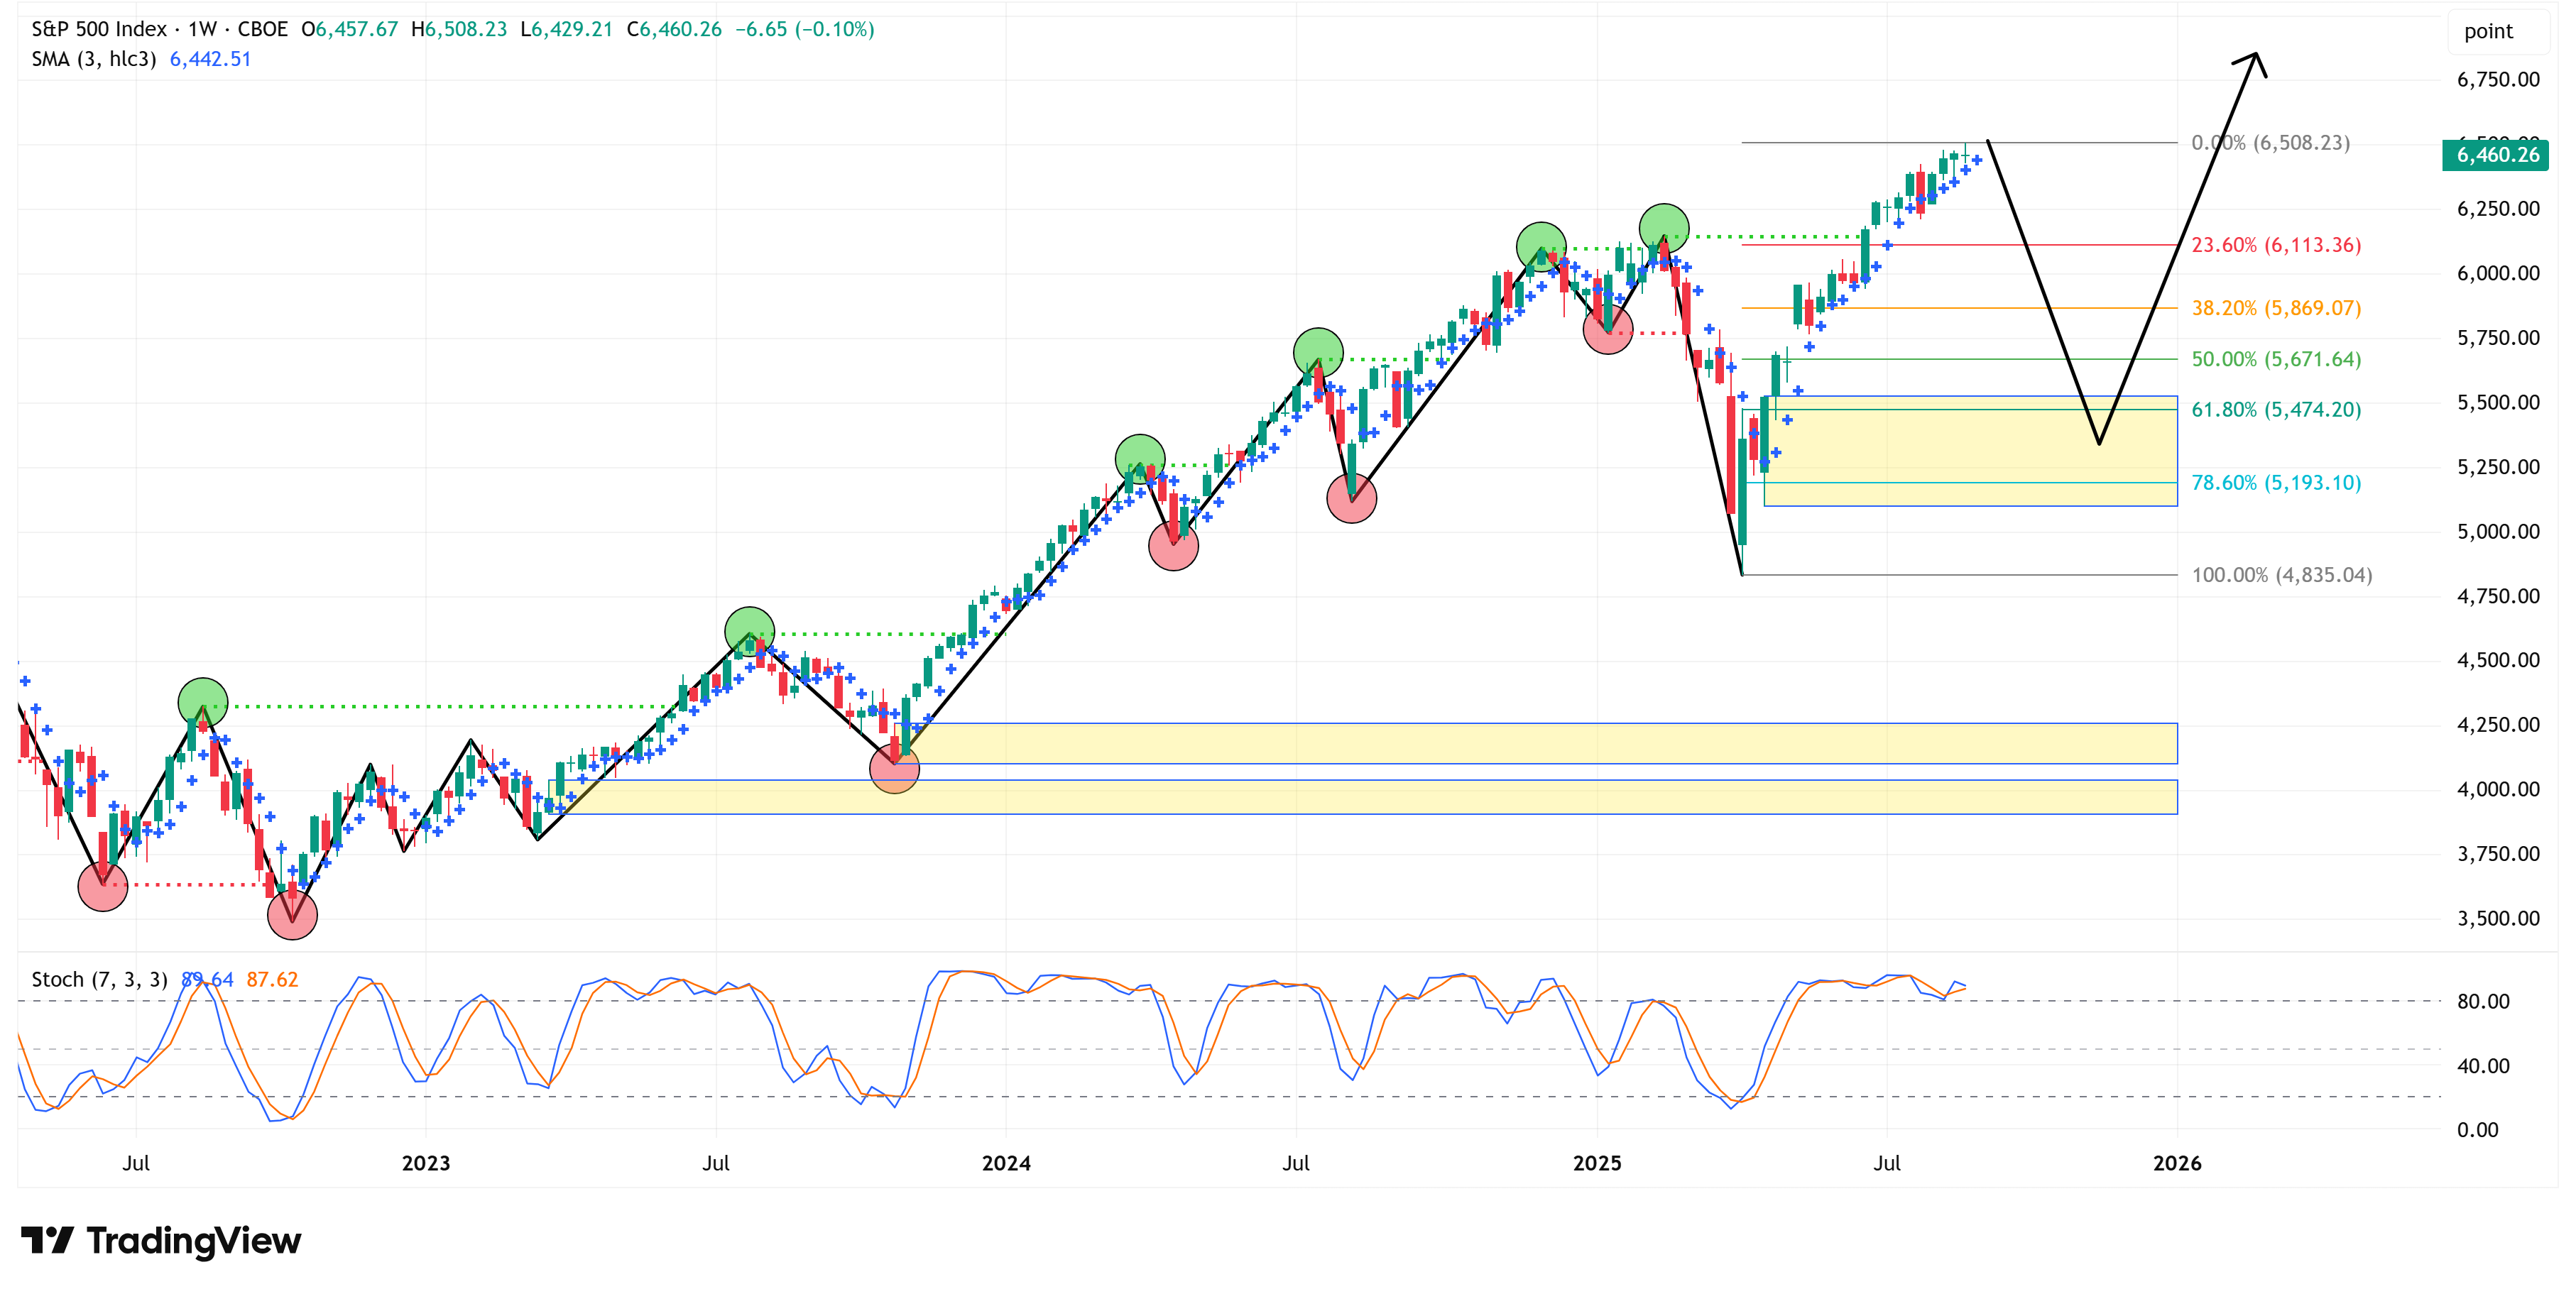Select the SMA (3, hlc3) indicator legend
2576x1294 pixels.
(94, 59)
